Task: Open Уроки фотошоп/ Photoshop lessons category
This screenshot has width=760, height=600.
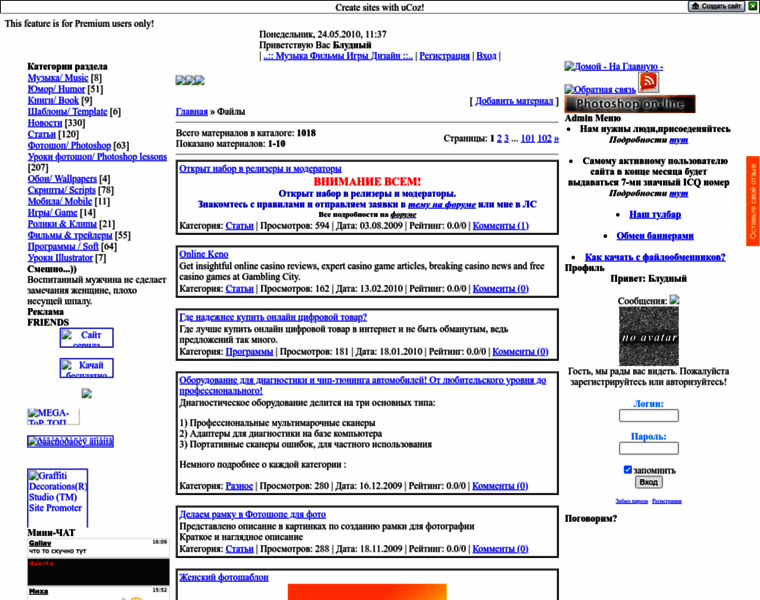Action: click(97, 157)
